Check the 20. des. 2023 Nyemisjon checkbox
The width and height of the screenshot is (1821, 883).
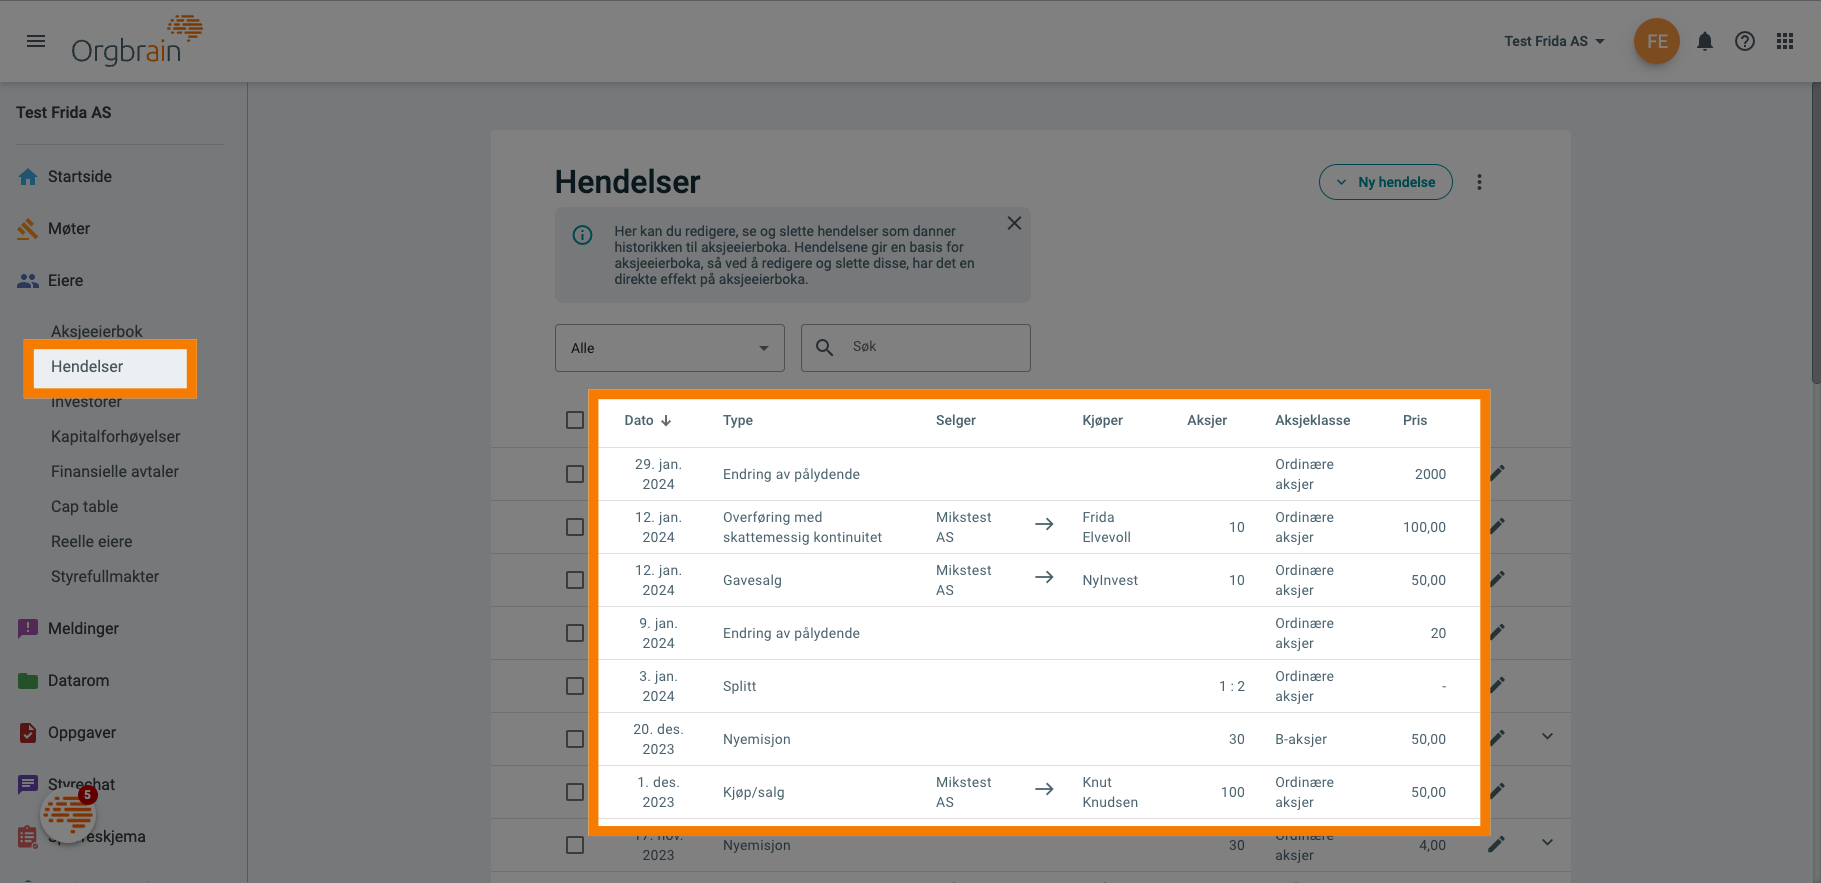click(x=575, y=739)
